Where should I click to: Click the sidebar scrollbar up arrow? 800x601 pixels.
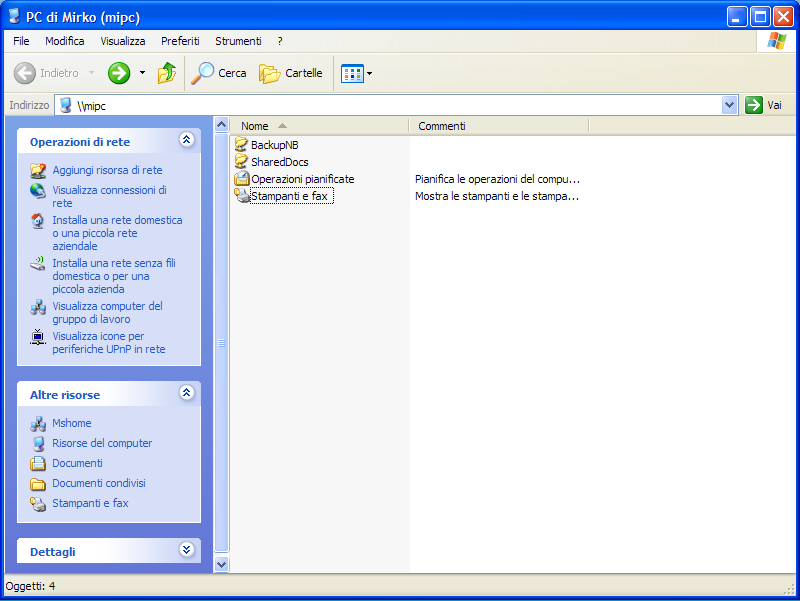(x=221, y=124)
